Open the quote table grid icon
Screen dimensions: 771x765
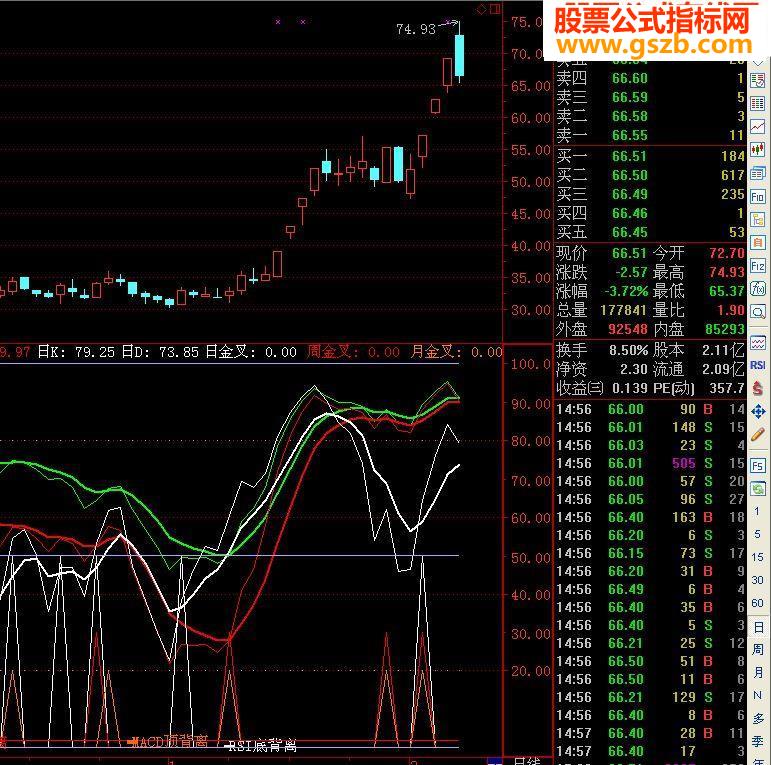pos(758,103)
